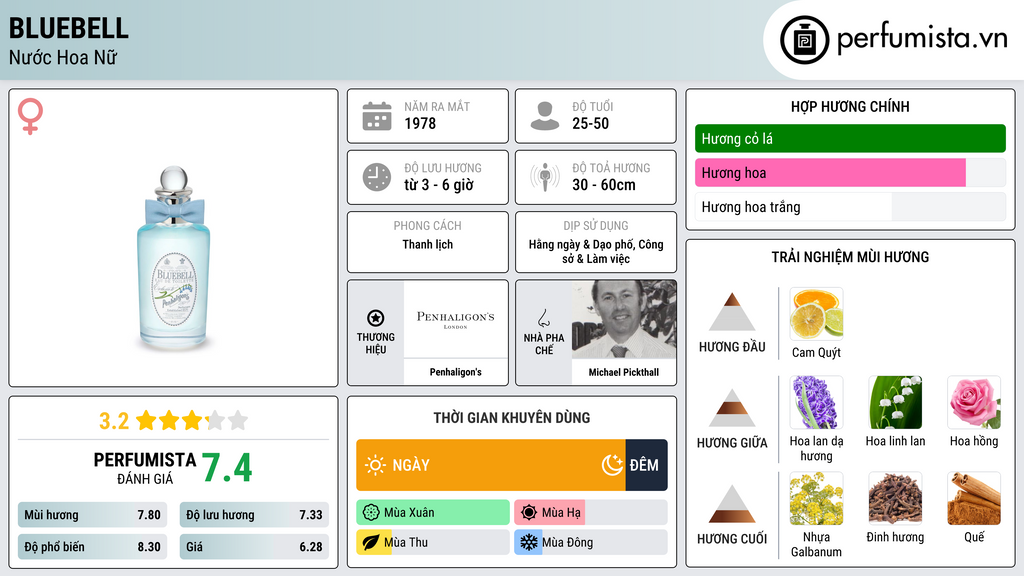Click the orange Ngày usage bar

click(491, 465)
